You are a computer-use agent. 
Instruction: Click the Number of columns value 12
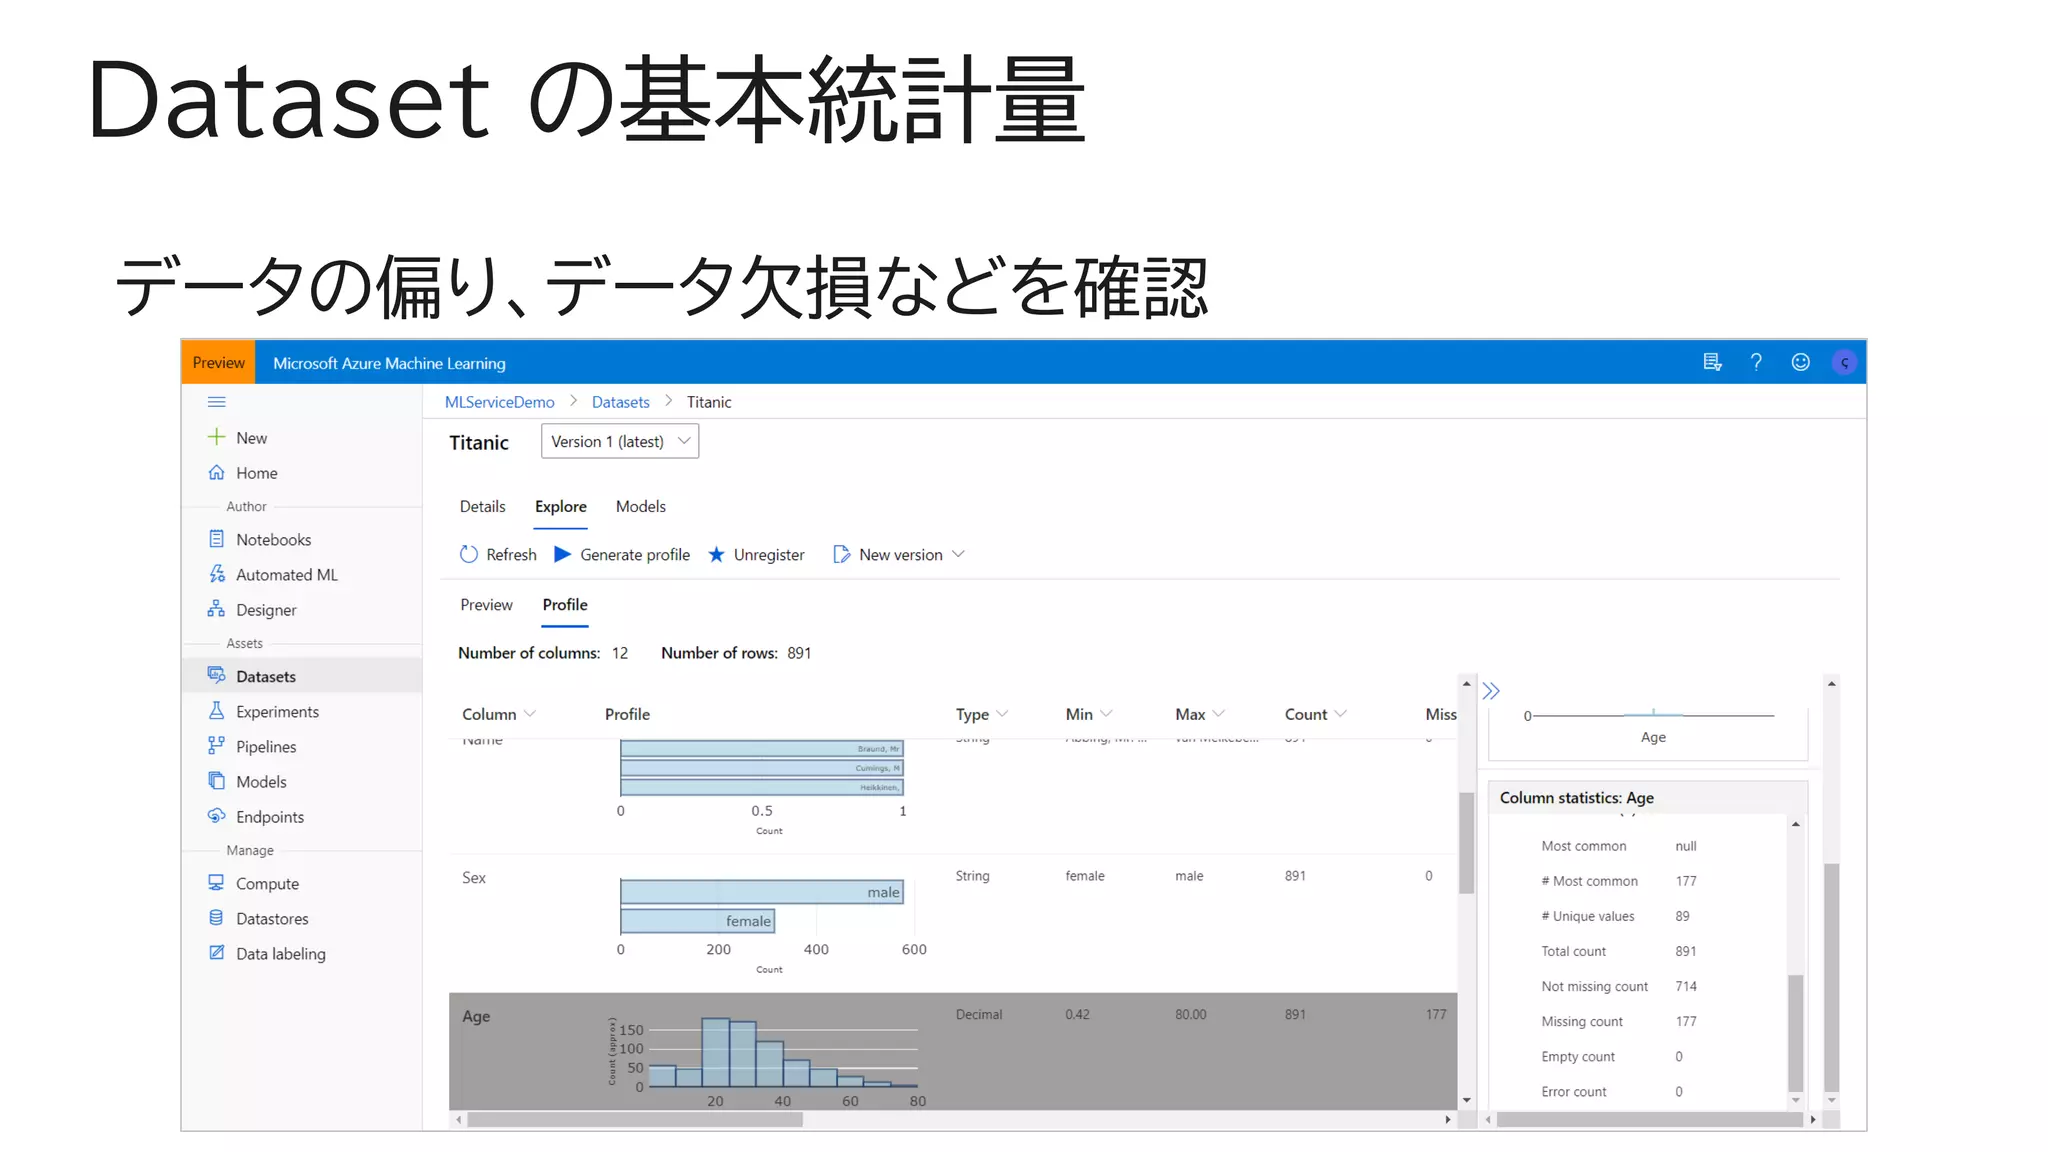click(620, 653)
